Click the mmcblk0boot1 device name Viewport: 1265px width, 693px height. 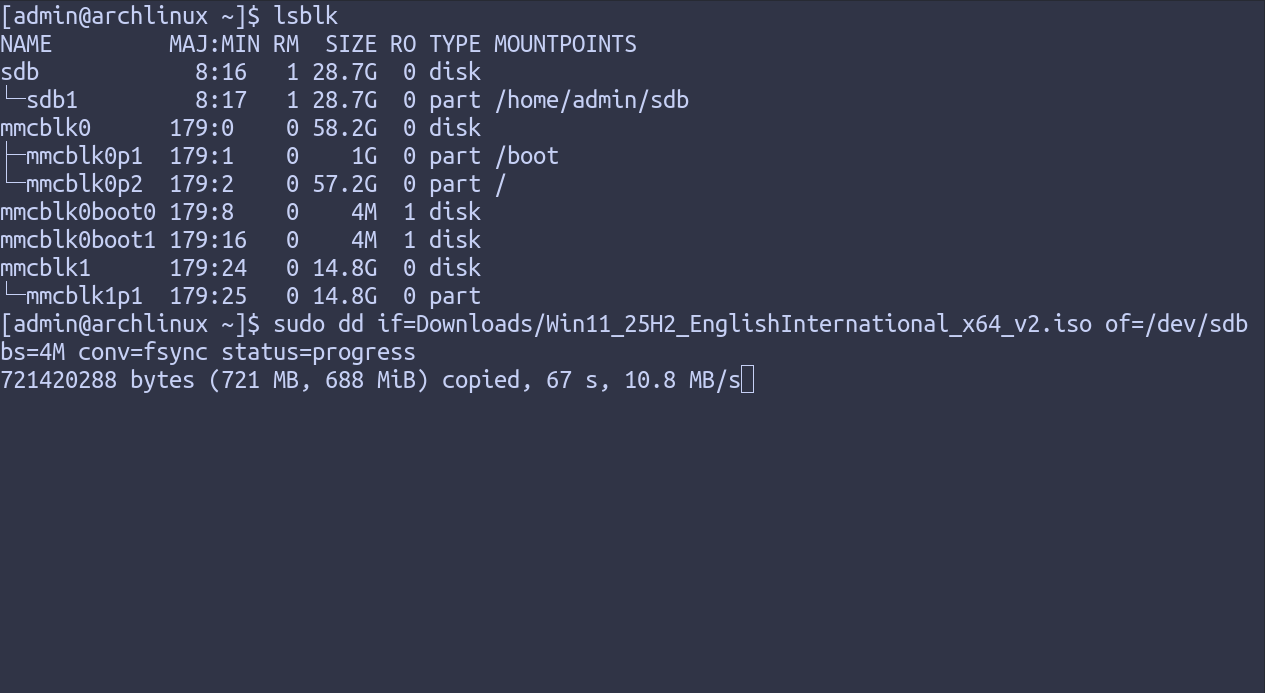click(78, 240)
